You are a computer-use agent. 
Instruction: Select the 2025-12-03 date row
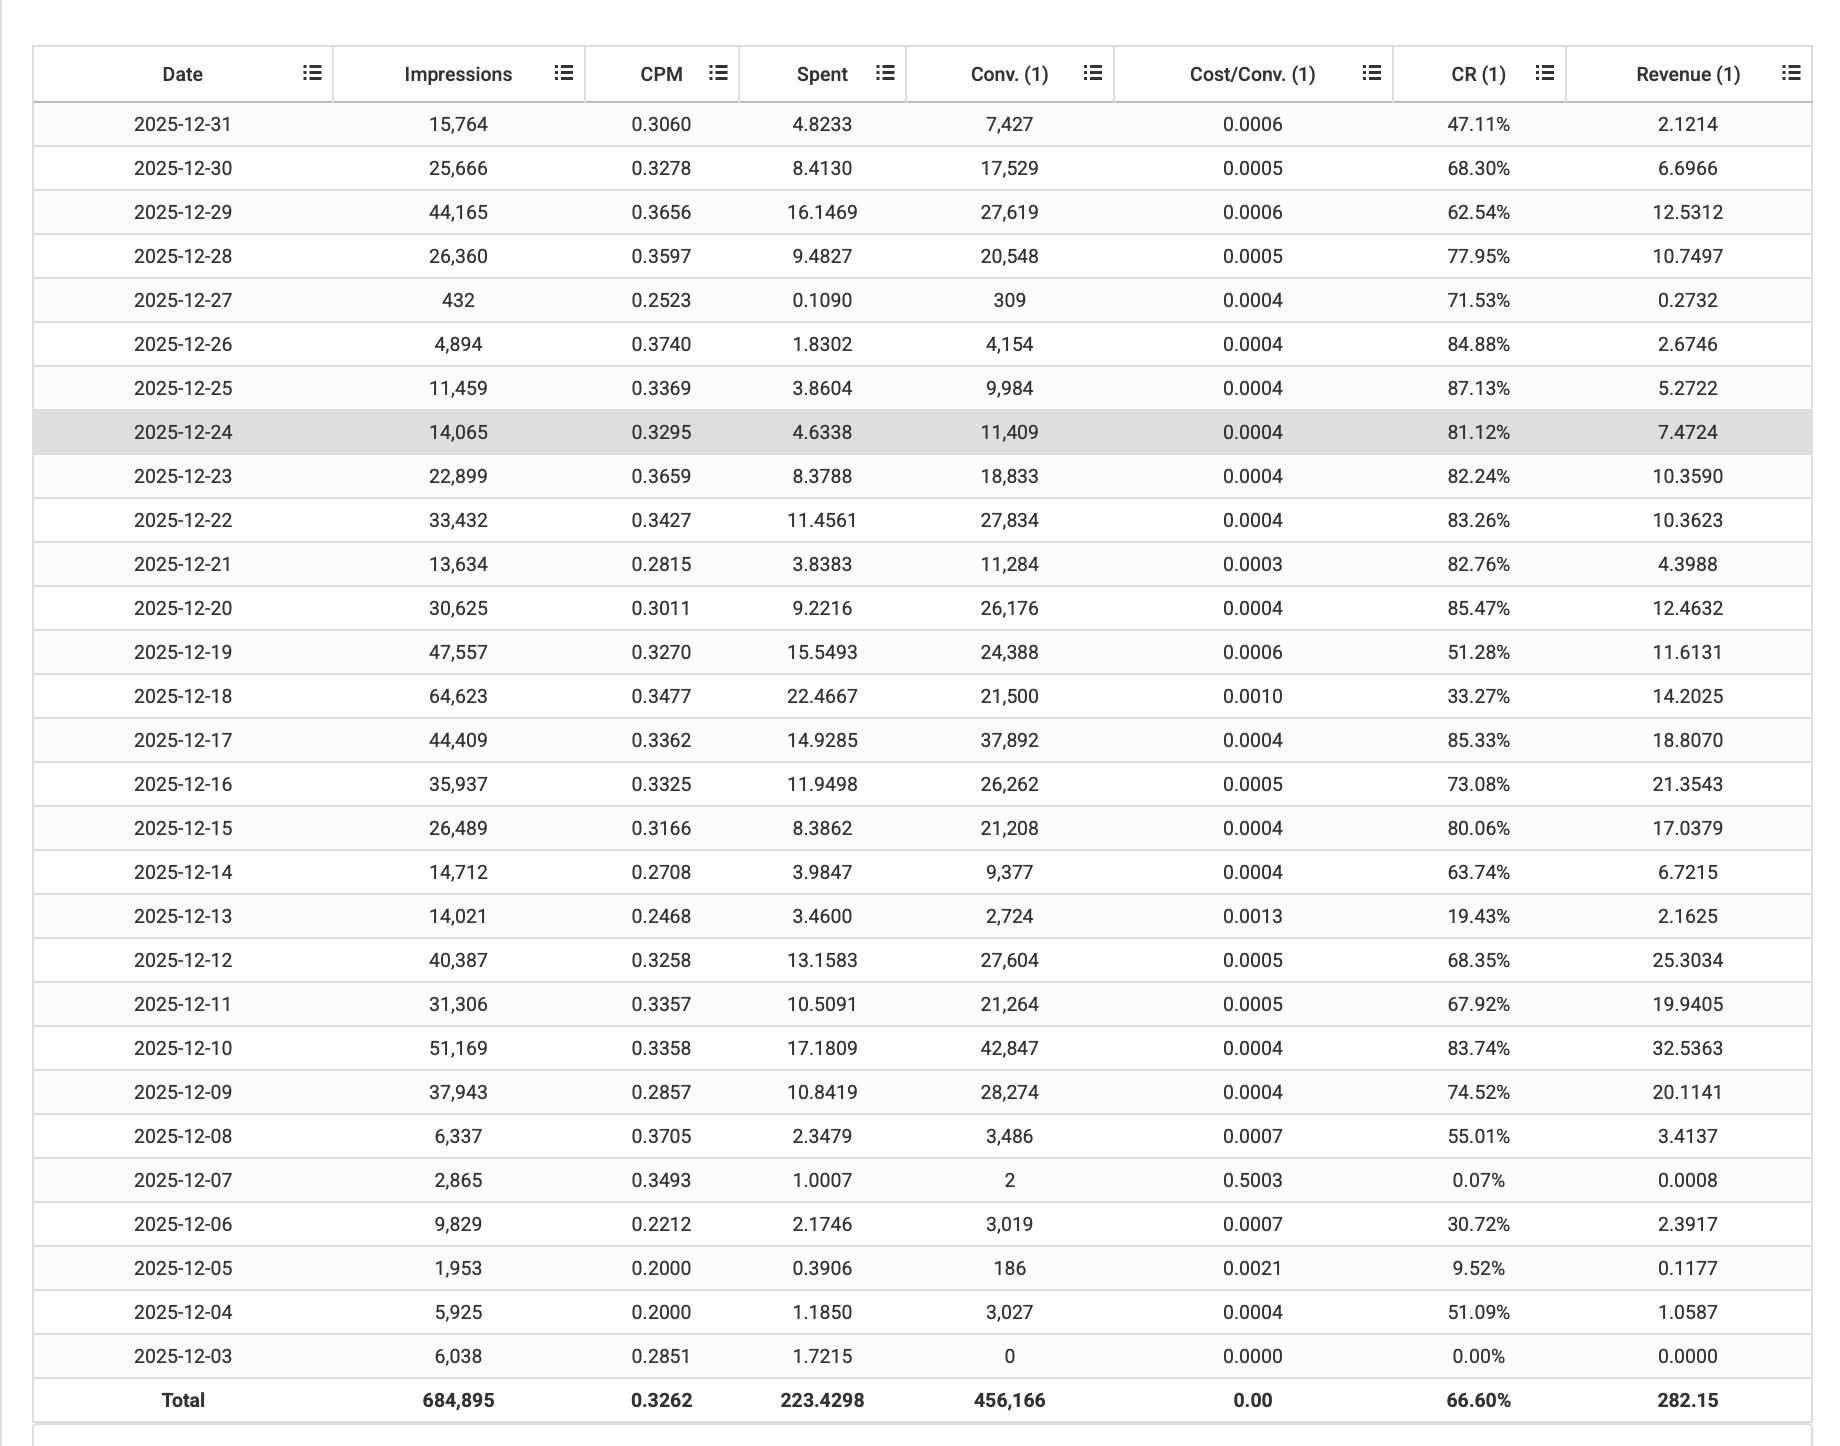click(922, 1356)
